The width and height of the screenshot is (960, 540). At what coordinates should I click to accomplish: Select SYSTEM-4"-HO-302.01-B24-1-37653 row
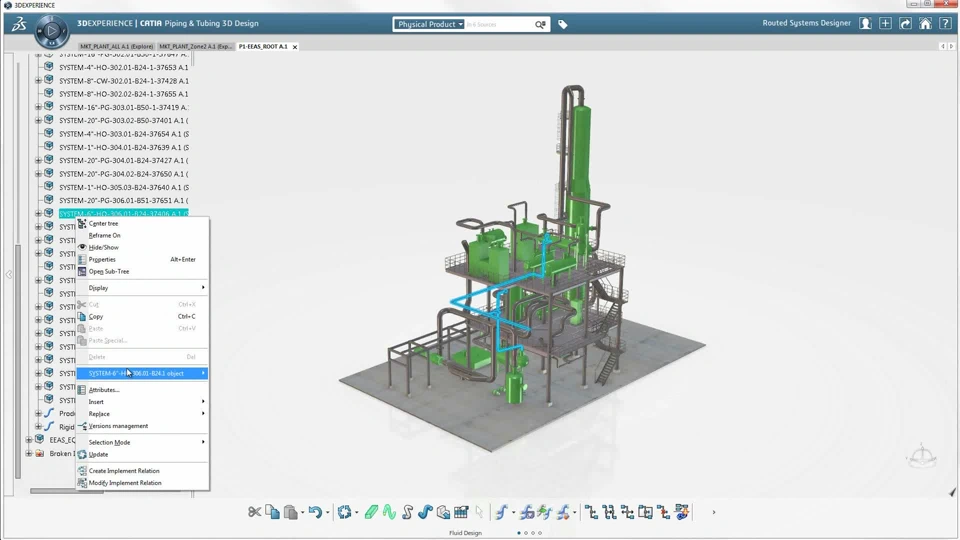tap(124, 67)
